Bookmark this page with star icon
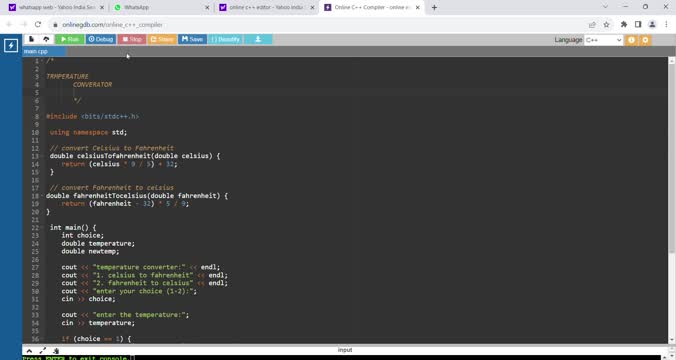The height and width of the screenshot is (360, 676). [x=606, y=25]
